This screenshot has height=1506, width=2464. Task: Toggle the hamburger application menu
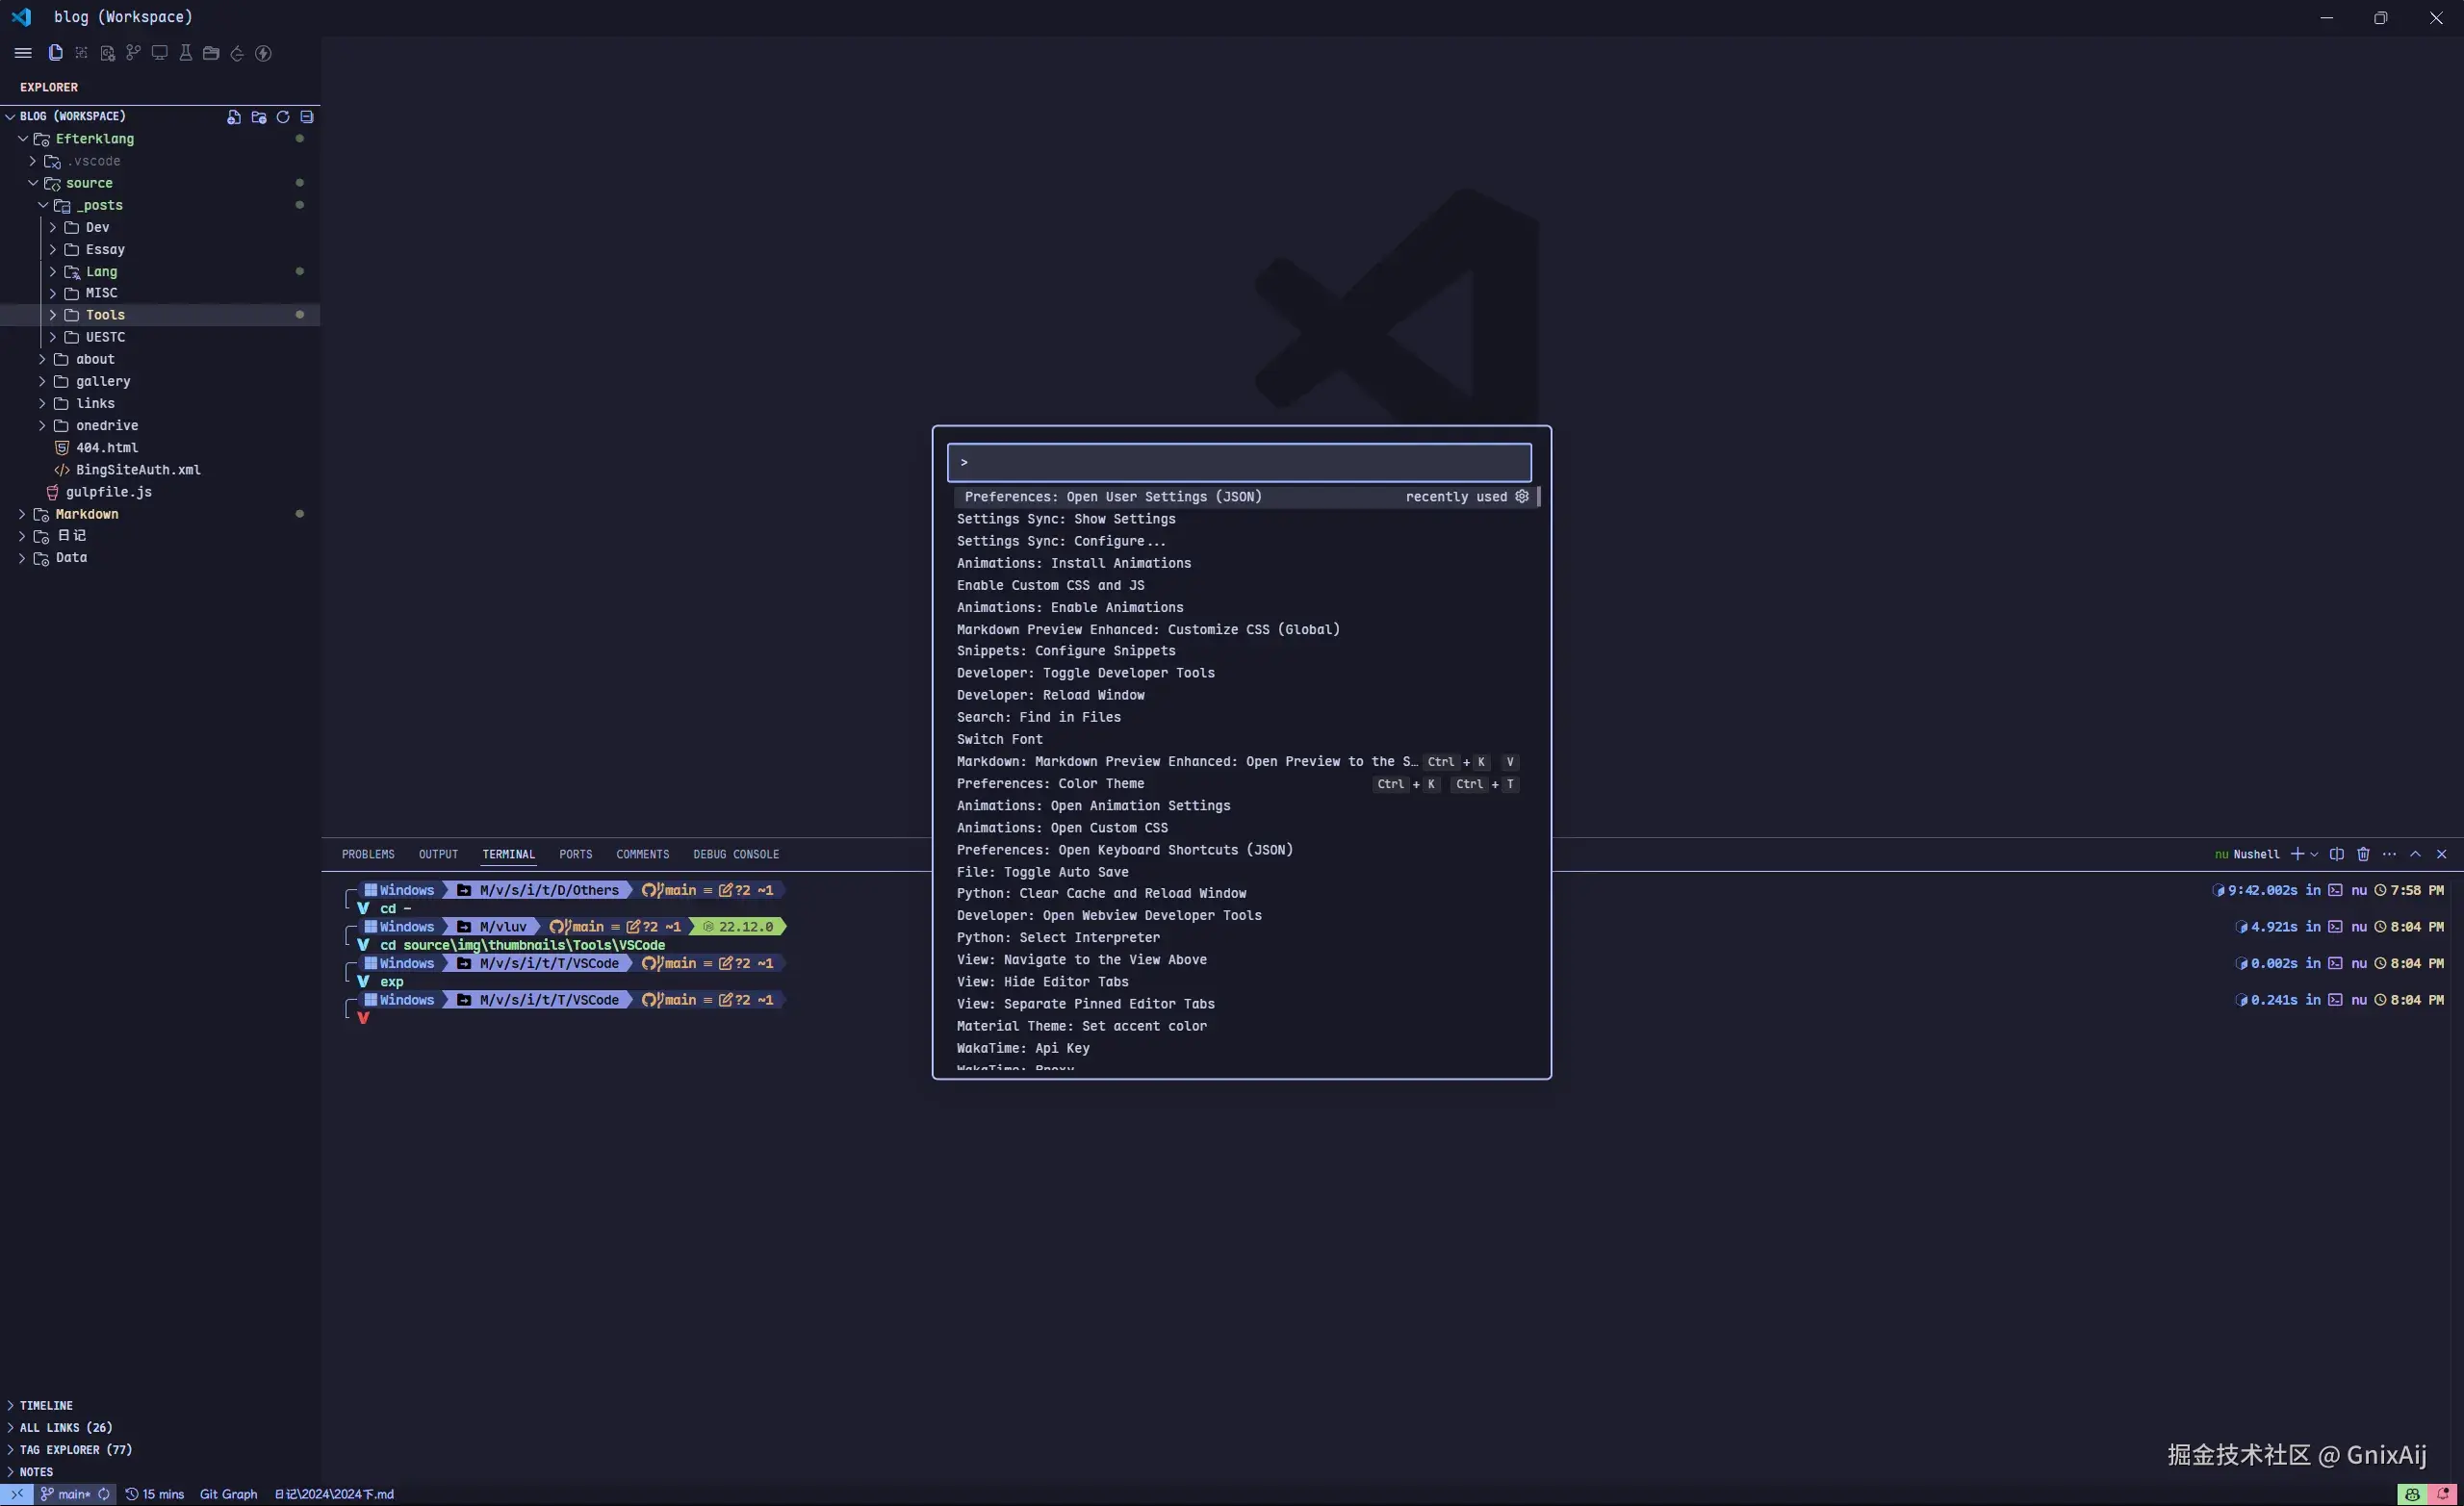click(x=23, y=53)
